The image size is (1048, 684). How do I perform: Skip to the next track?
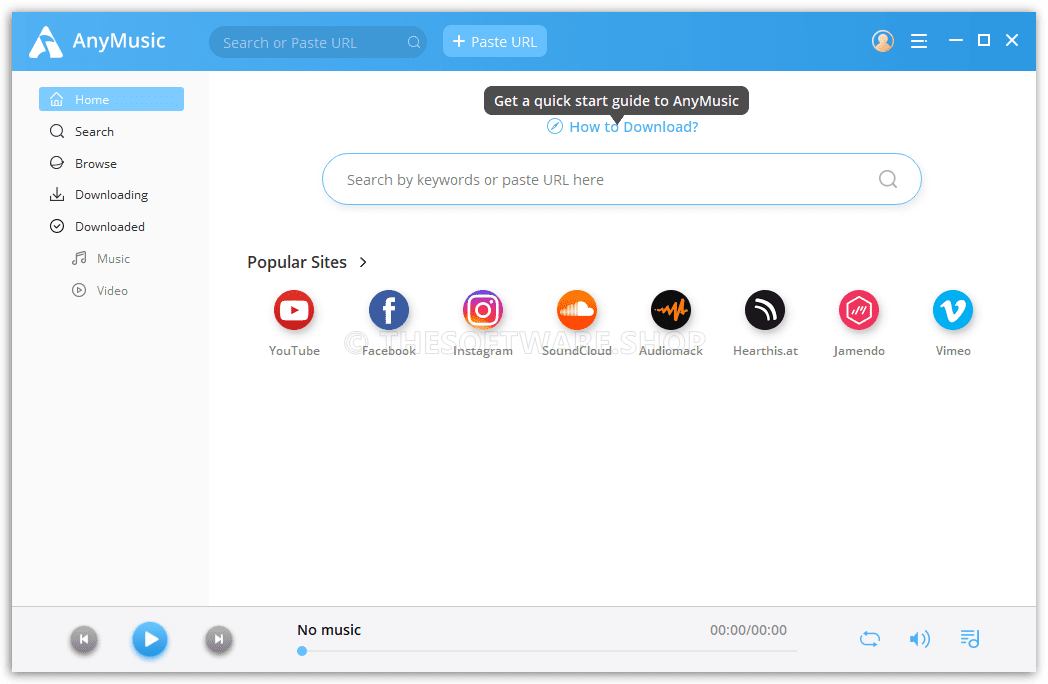point(219,640)
